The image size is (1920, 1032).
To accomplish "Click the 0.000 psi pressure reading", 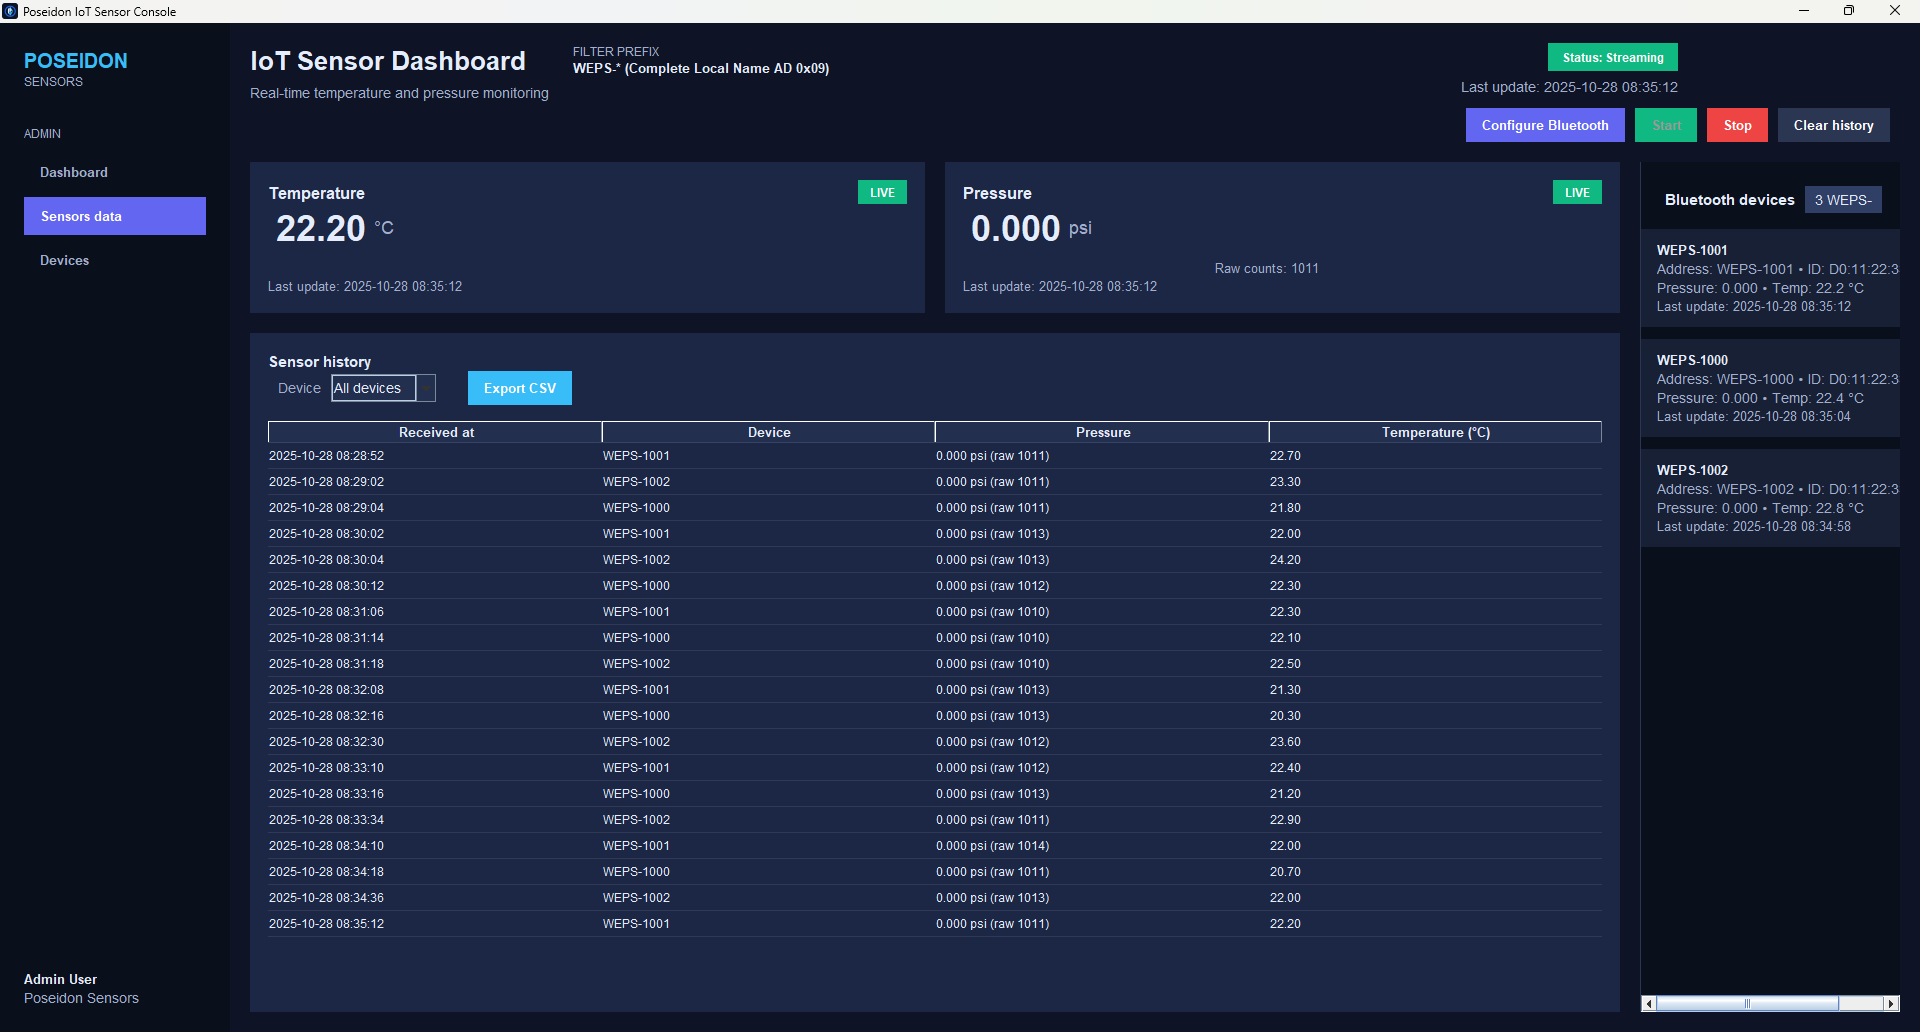I will pos(1031,229).
